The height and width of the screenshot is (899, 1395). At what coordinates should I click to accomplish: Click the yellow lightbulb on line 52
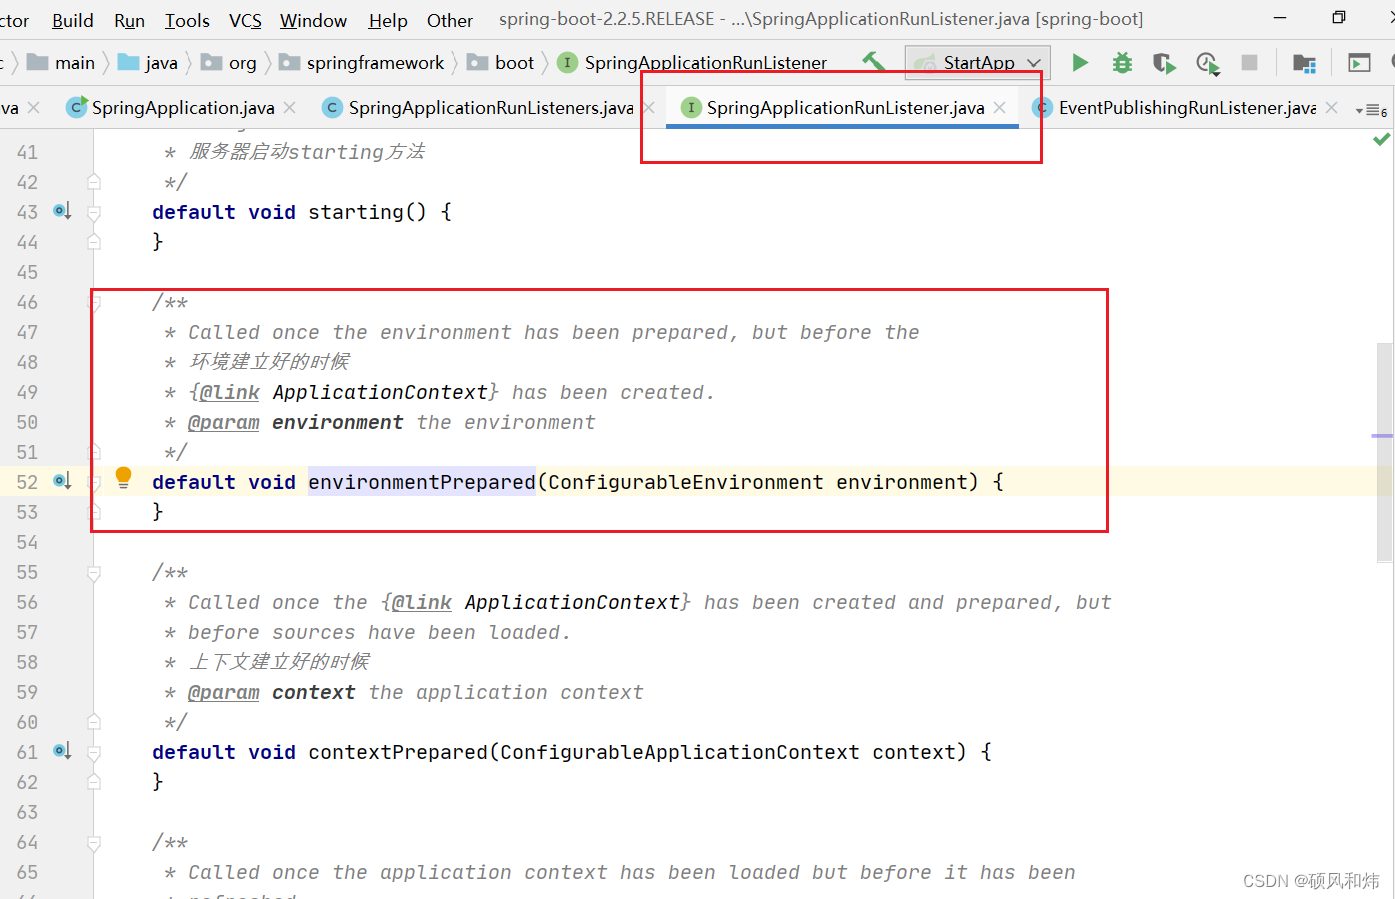pos(123,478)
